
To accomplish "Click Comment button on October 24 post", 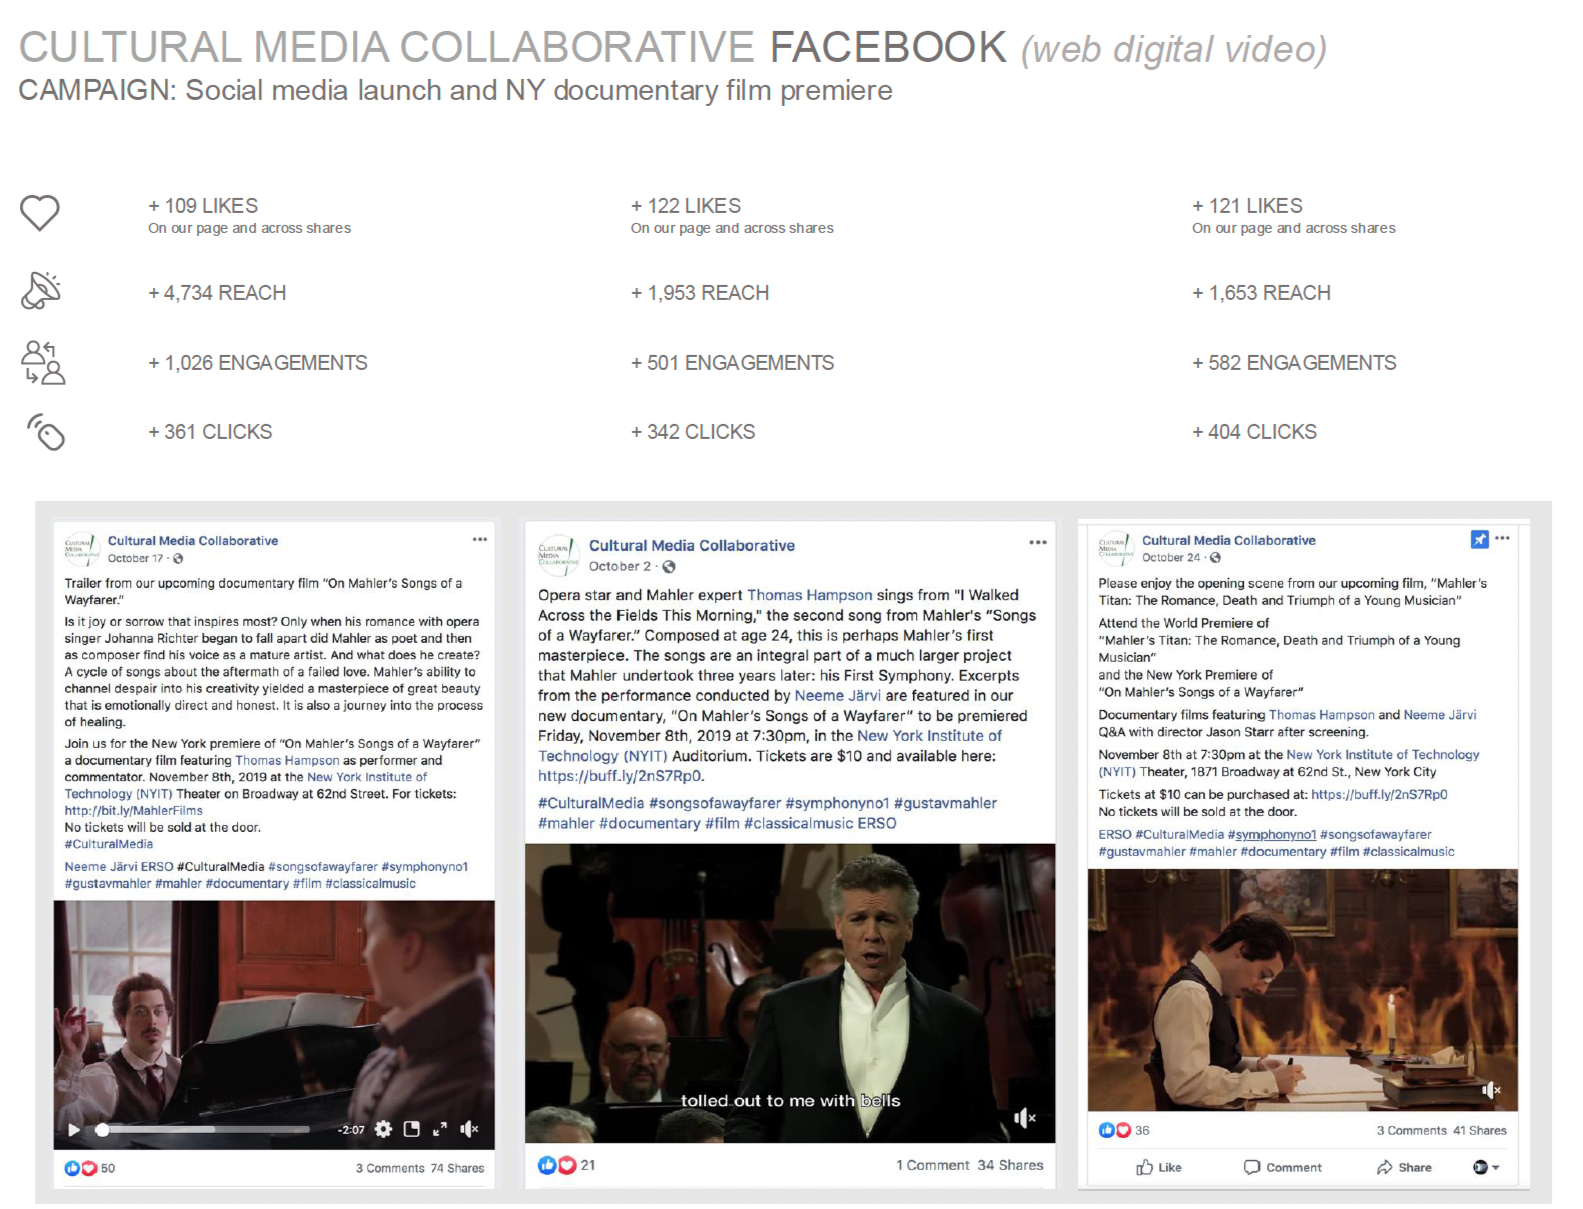I will tap(1282, 1167).
